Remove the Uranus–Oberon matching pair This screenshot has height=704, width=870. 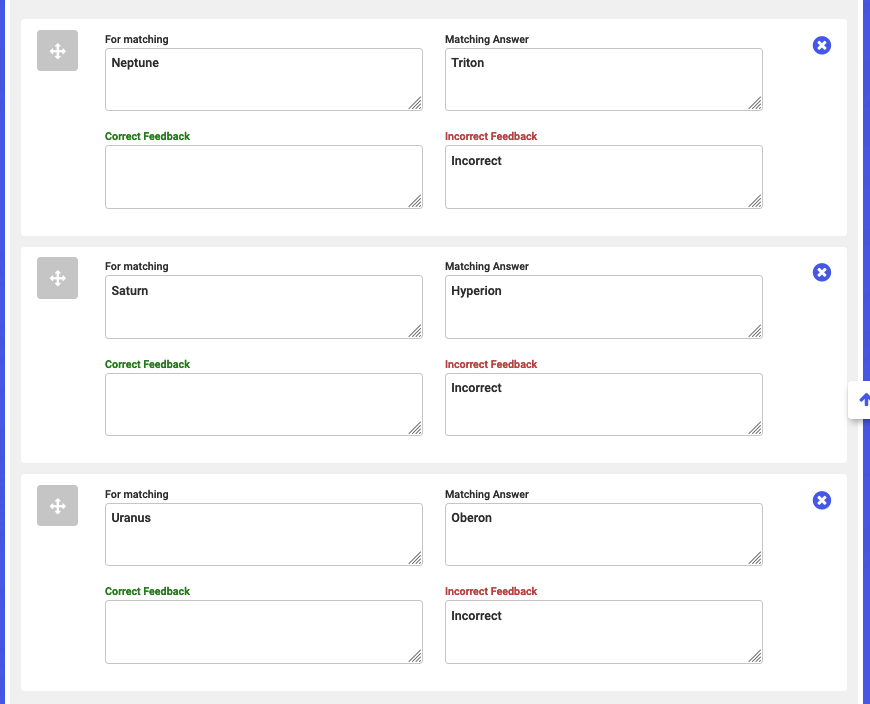[x=822, y=500]
